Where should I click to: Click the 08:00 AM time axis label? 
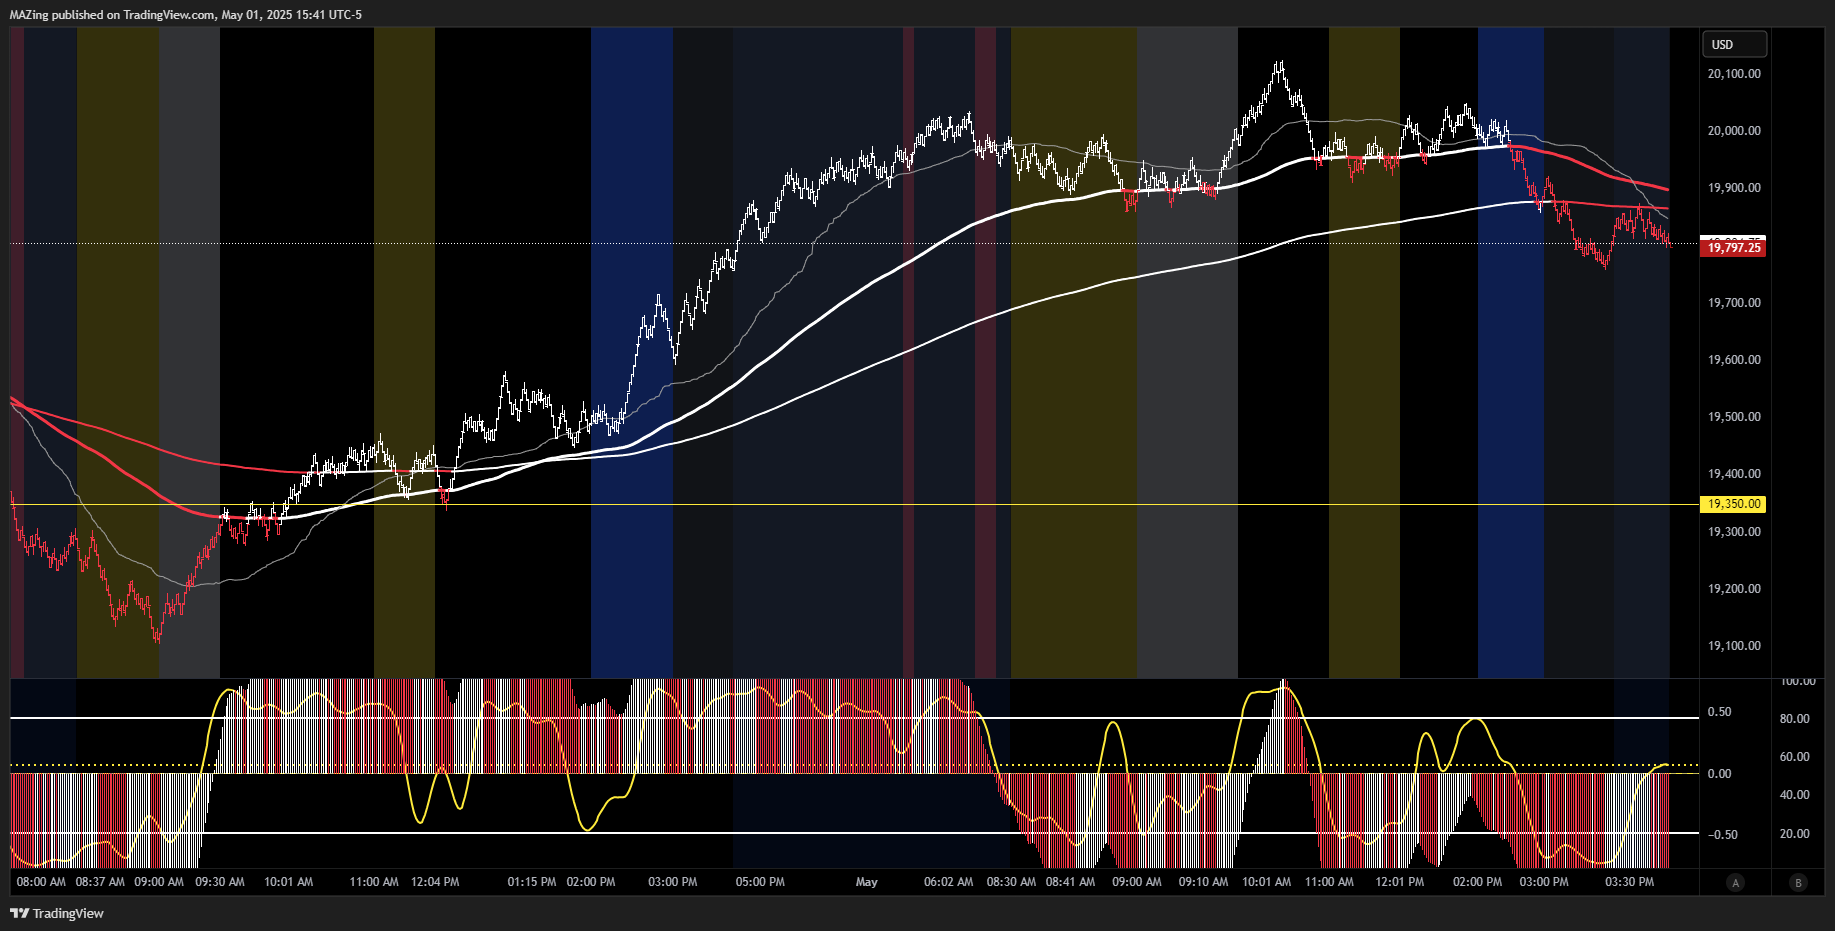click(x=41, y=882)
